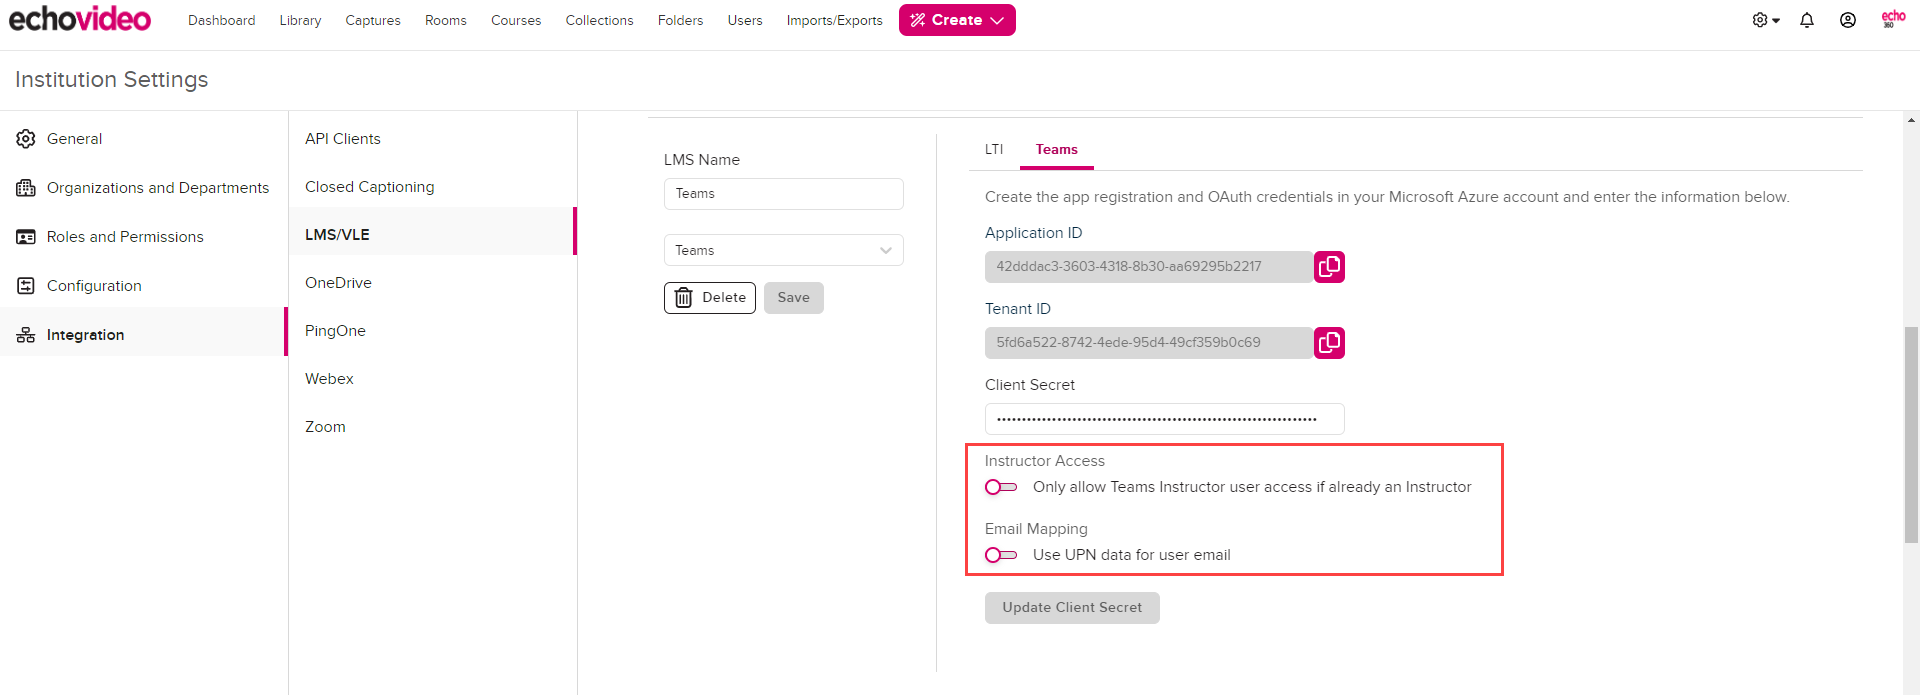
Task: Select the Teams tab
Action: [1057, 149]
